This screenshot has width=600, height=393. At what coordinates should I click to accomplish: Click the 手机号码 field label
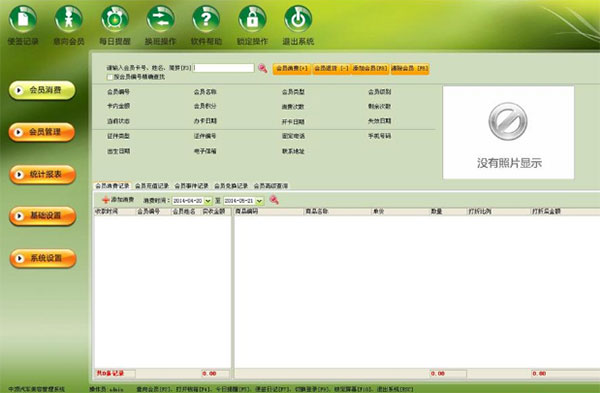click(380, 136)
